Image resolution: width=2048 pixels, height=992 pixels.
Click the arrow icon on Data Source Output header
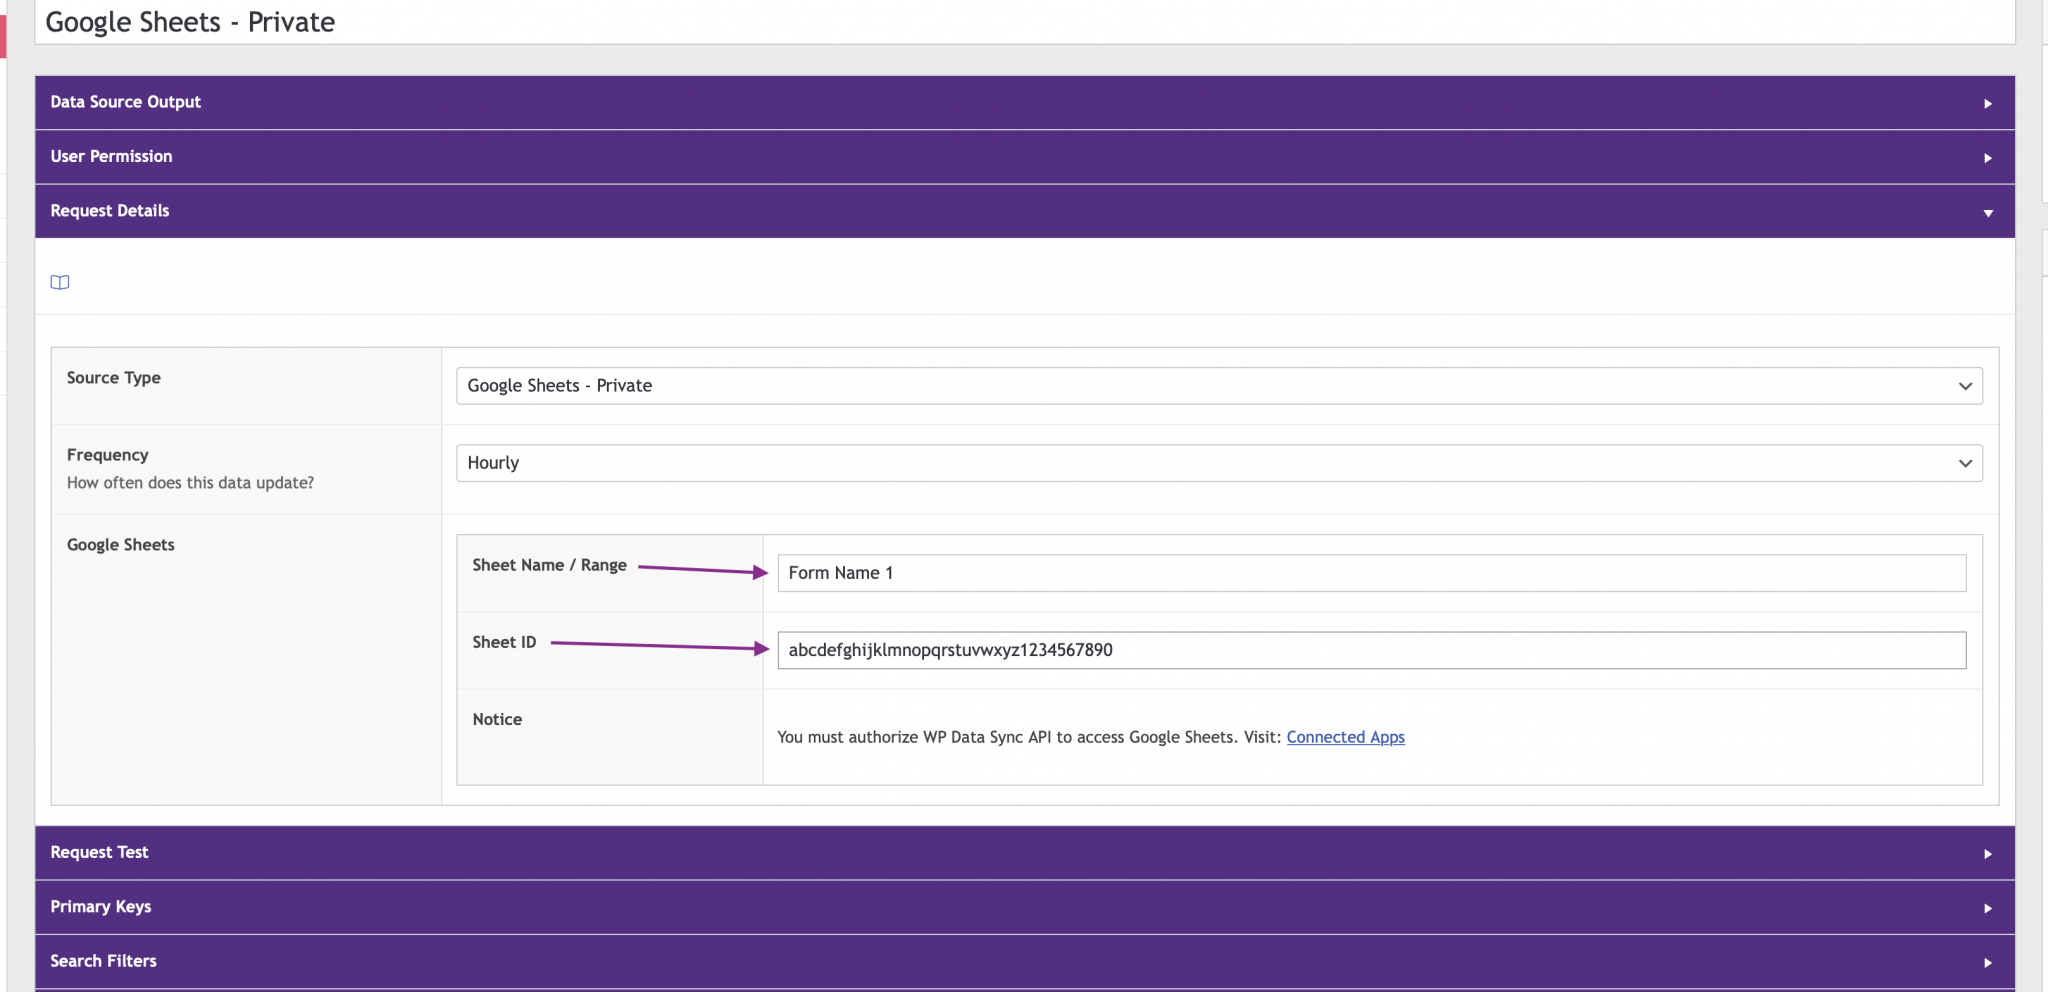(1986, 101)
